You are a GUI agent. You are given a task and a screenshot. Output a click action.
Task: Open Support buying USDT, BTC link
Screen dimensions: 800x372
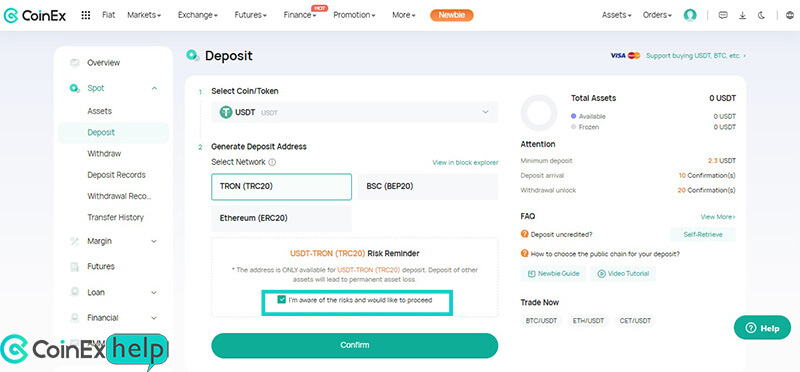pyautogui.click(x=696, y=56)
